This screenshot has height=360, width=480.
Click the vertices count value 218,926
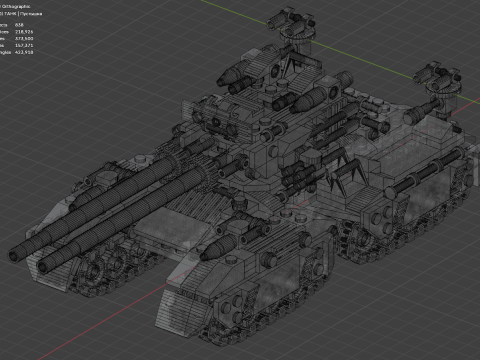tap(24, 32)
